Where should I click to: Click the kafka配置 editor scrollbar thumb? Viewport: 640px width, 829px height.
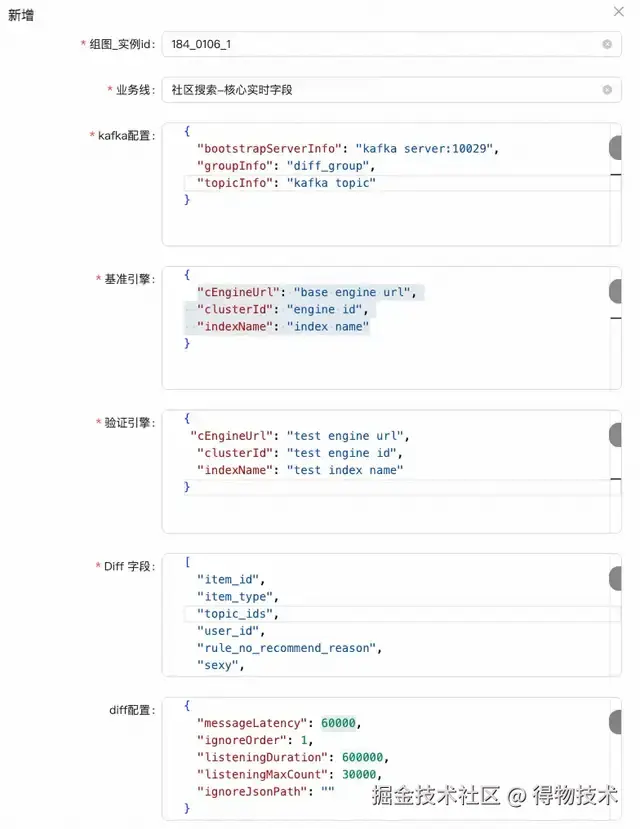[x=615, y=149]
